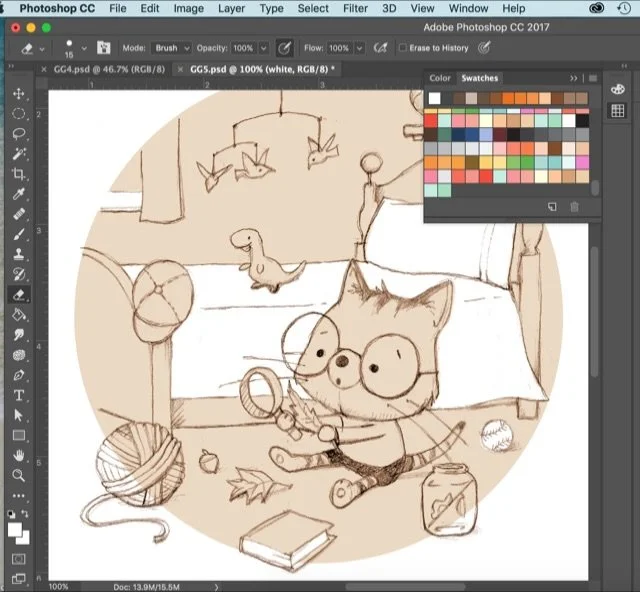Pick the white swatch in recent colors
The image size is (640, 592).
[x=434, y=98]
